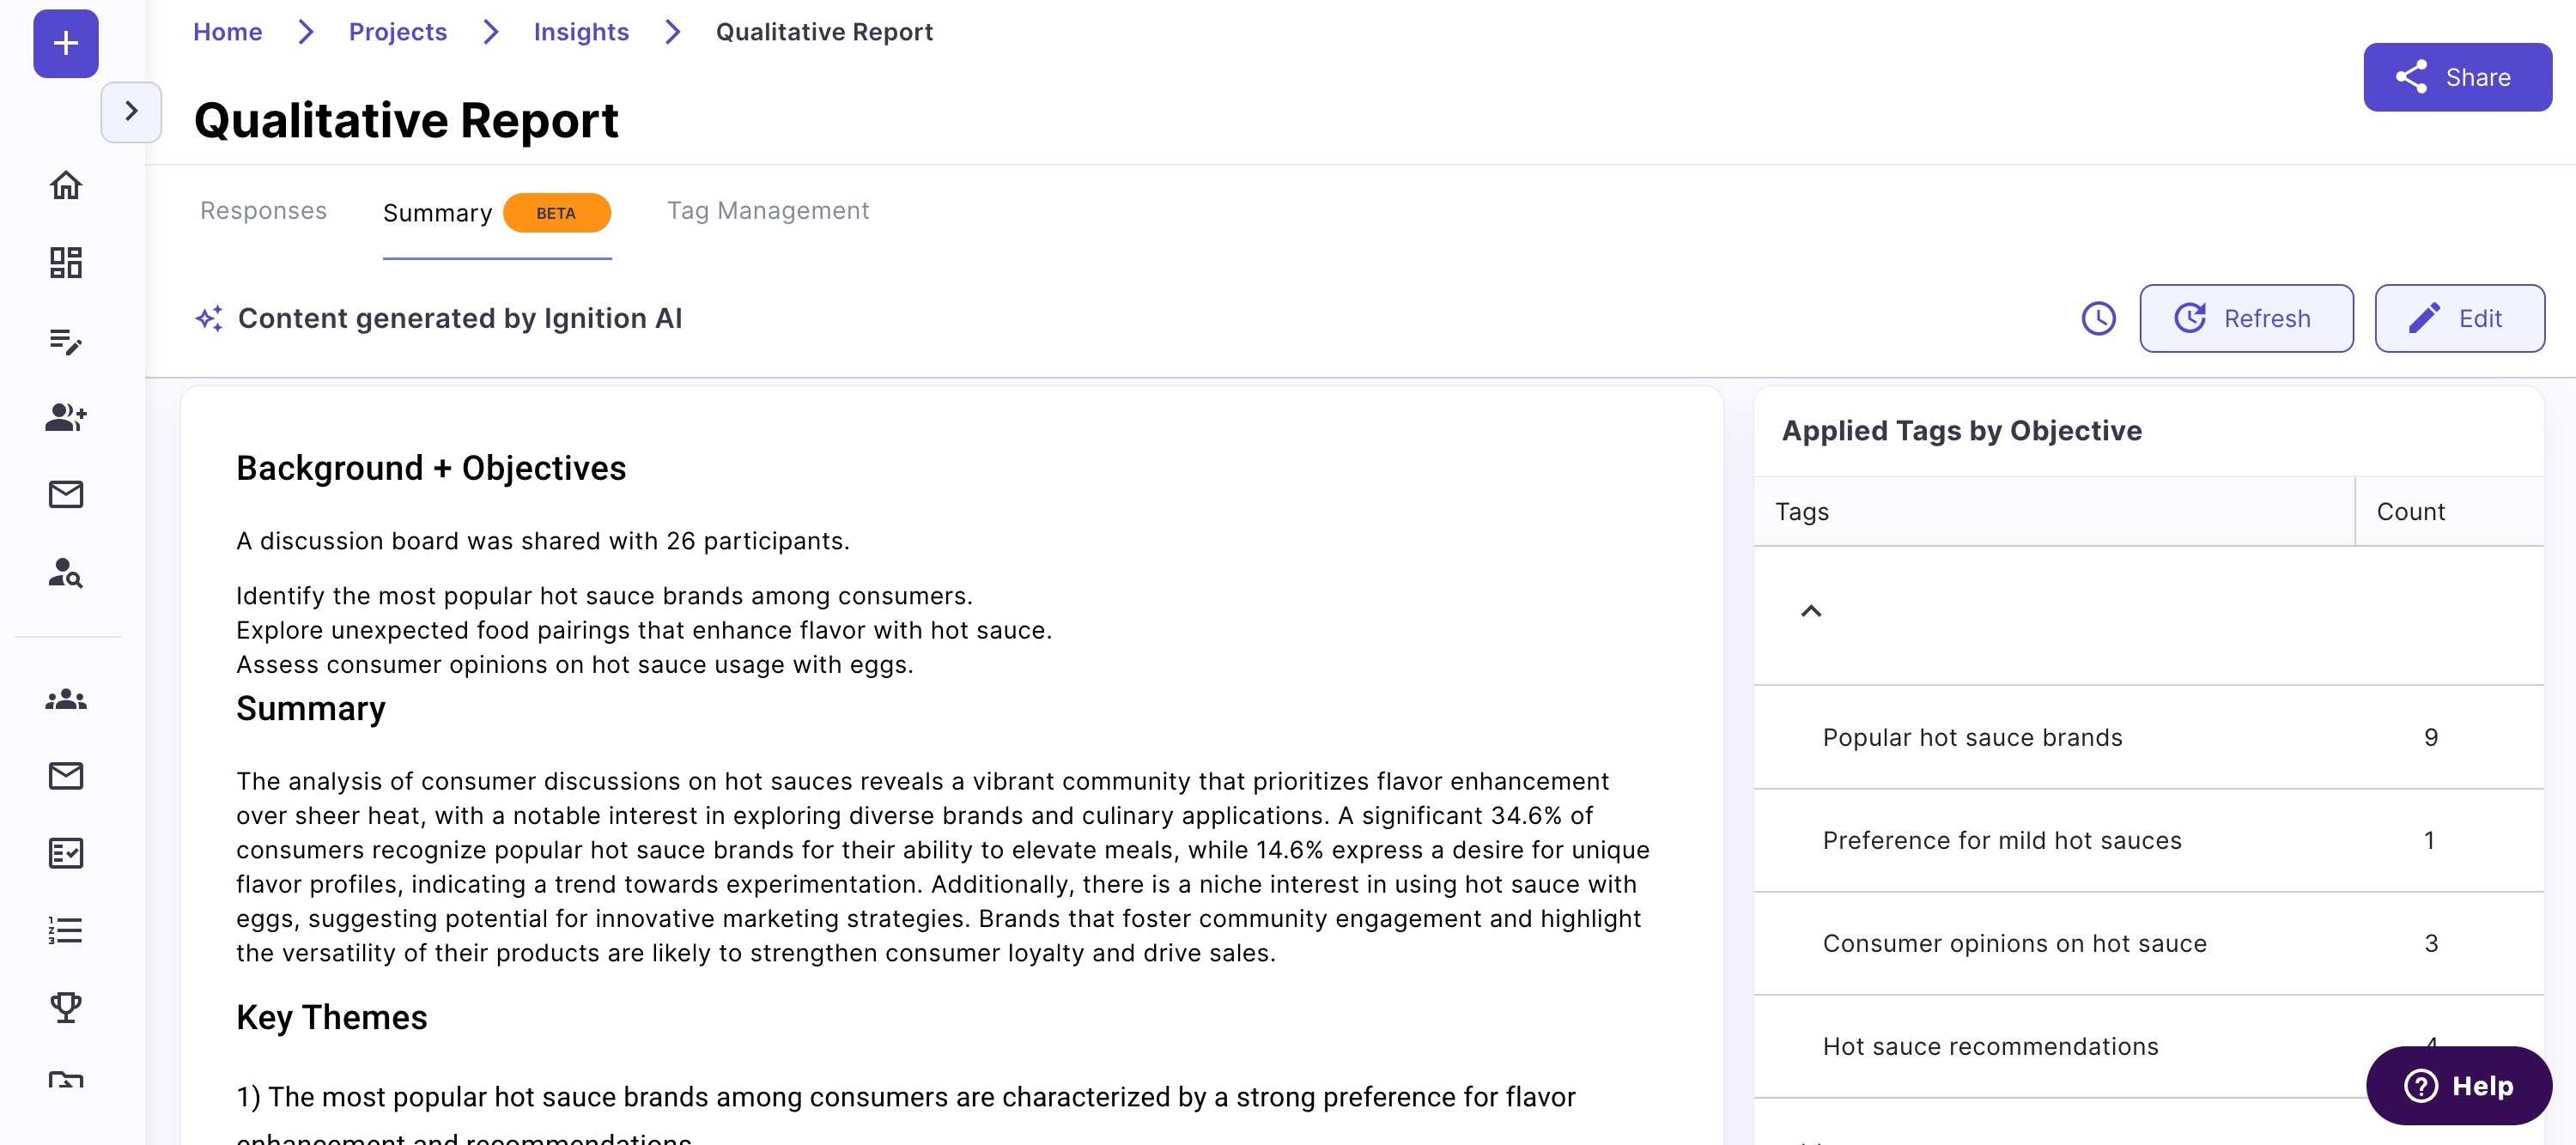Open the envelope icon above the person-search icon
Screen dimensions: 2576x1145
point(66,494)
